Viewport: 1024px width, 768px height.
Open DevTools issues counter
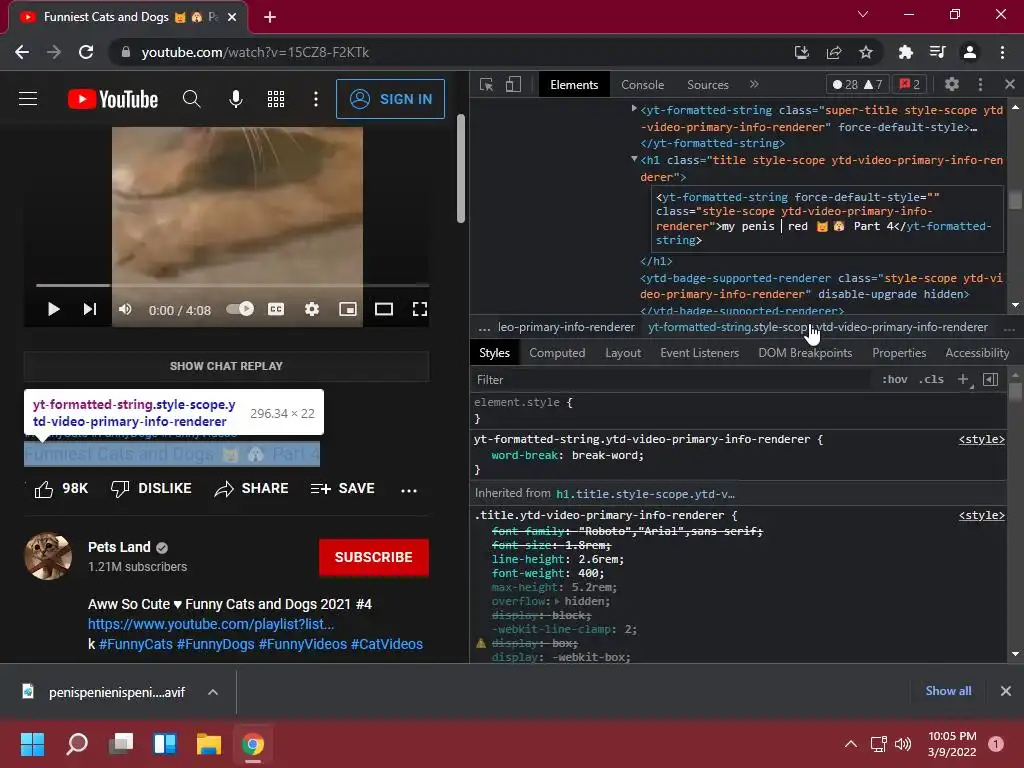pos(910,84)
